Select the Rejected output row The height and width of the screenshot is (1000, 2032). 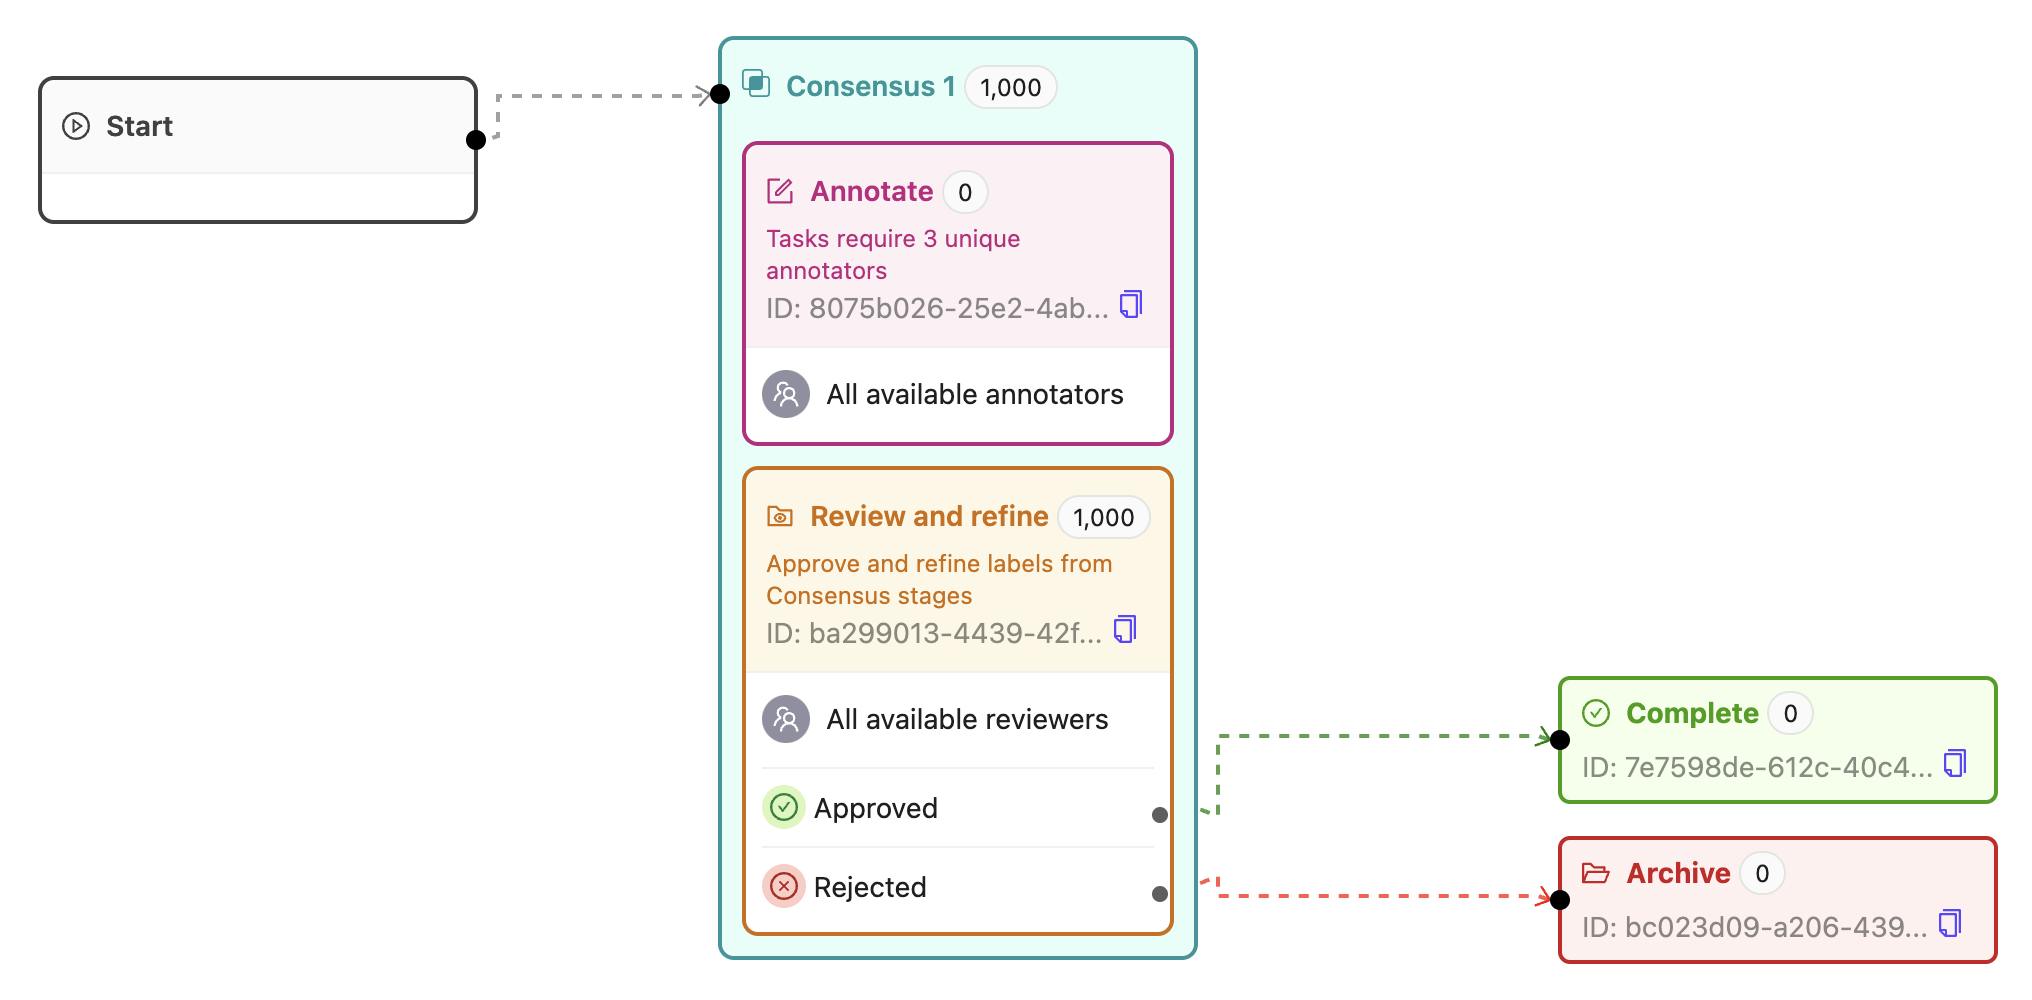coord(870,887)
